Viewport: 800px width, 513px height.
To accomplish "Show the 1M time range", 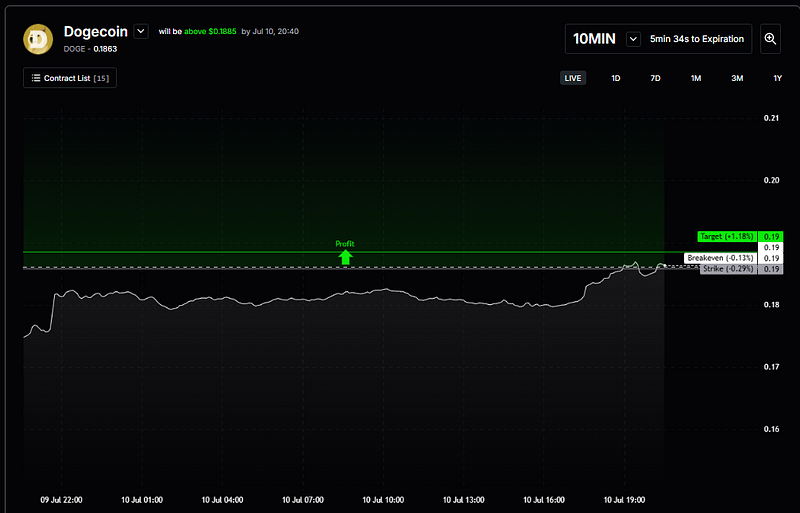I will click(696, 78).
